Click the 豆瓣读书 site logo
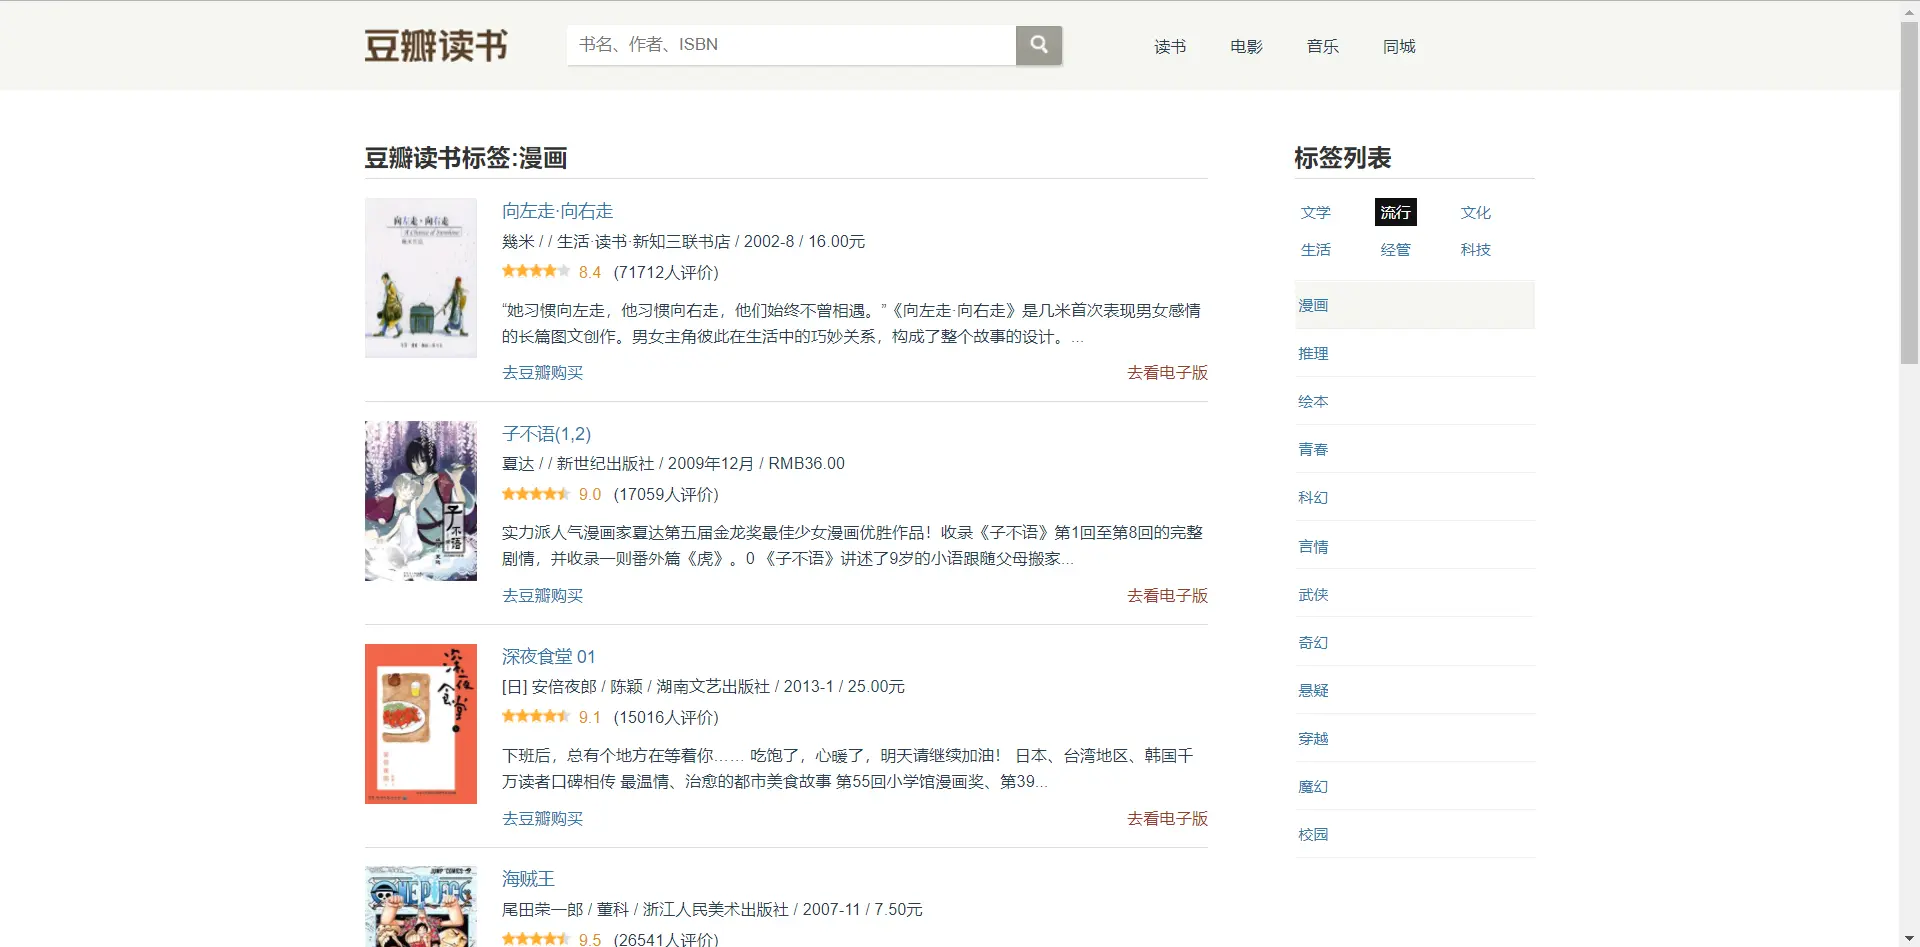The image size is (1920, 947). (436, 46)
